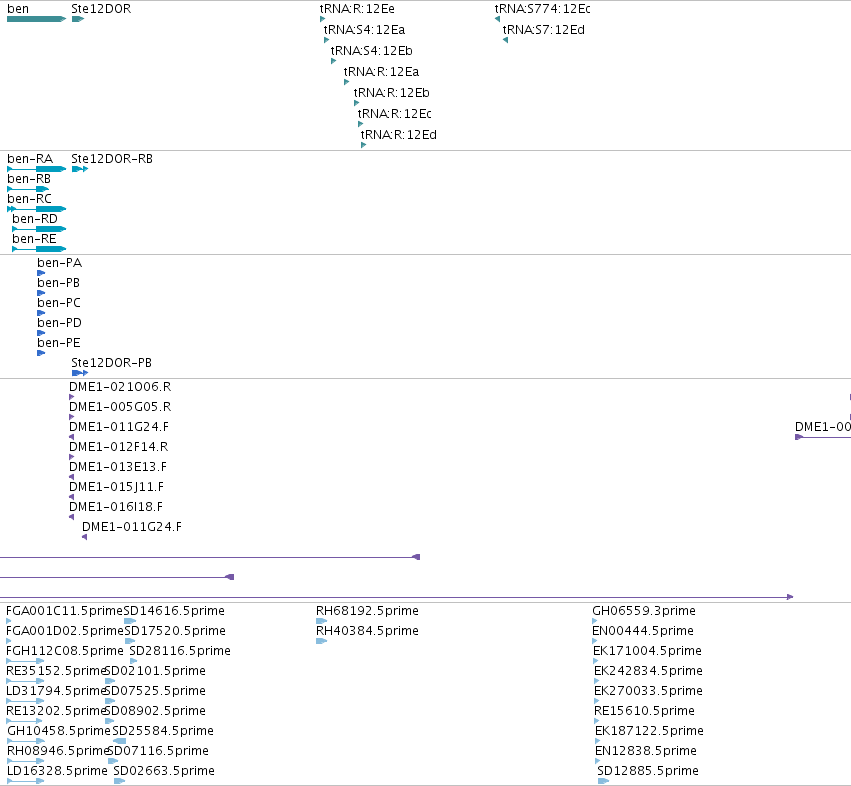This screenshot has width=851, height=786.
Task: Click the ben-RD transcript label
Action: 35,219
